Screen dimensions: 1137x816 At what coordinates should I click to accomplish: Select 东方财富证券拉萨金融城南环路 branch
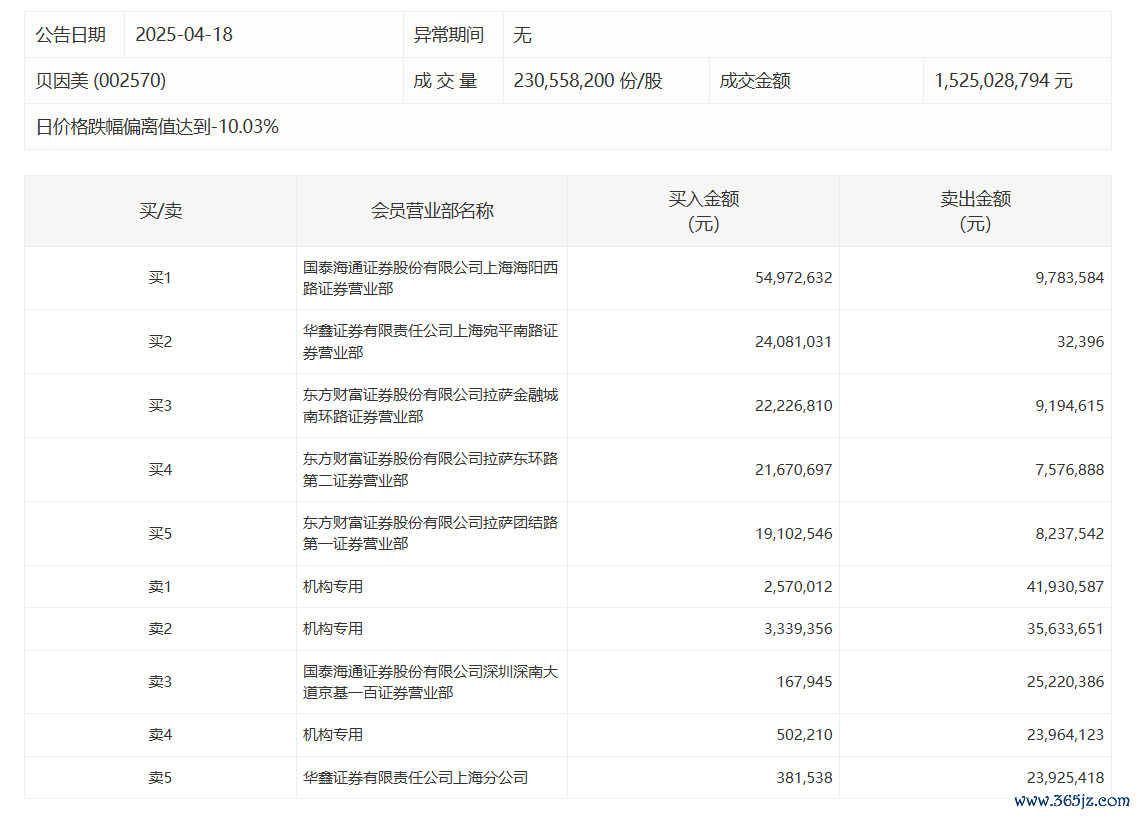[x=430, y=406]
